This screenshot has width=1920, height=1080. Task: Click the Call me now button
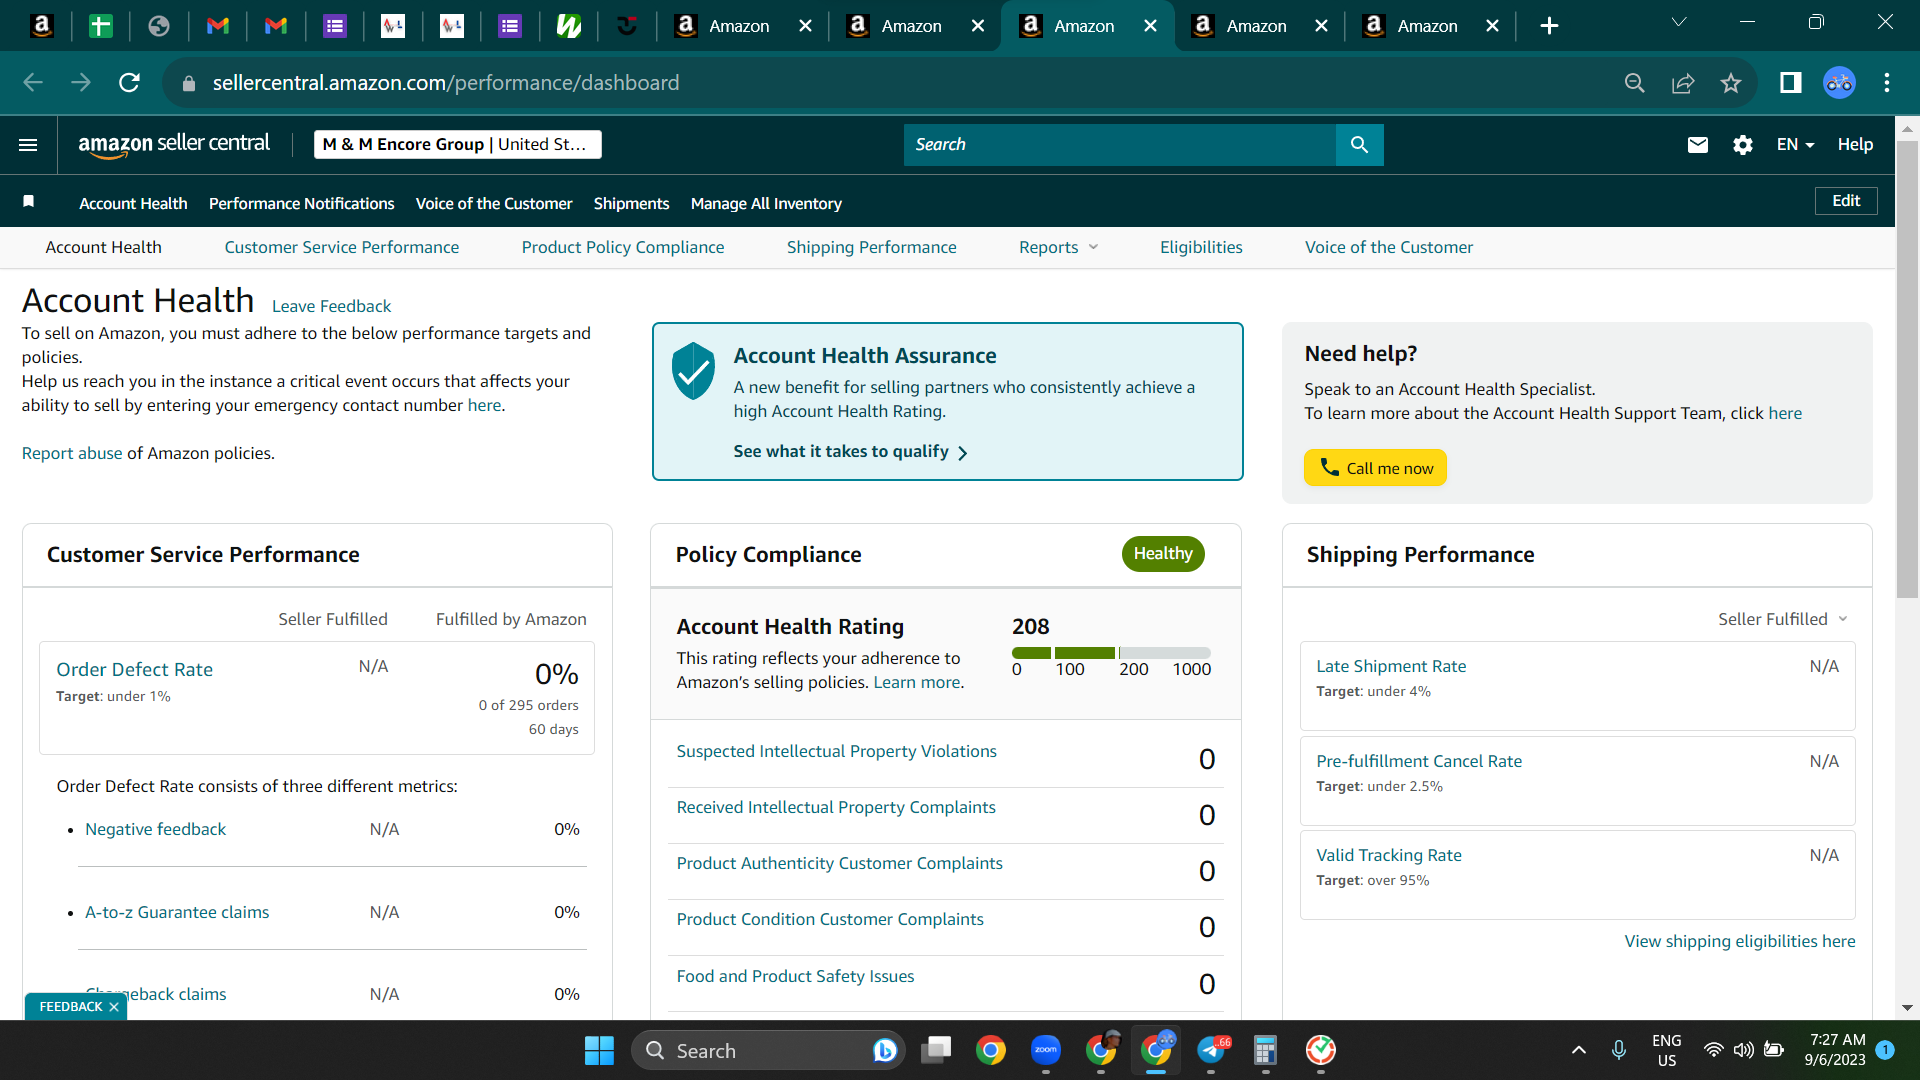(1375, 468)
